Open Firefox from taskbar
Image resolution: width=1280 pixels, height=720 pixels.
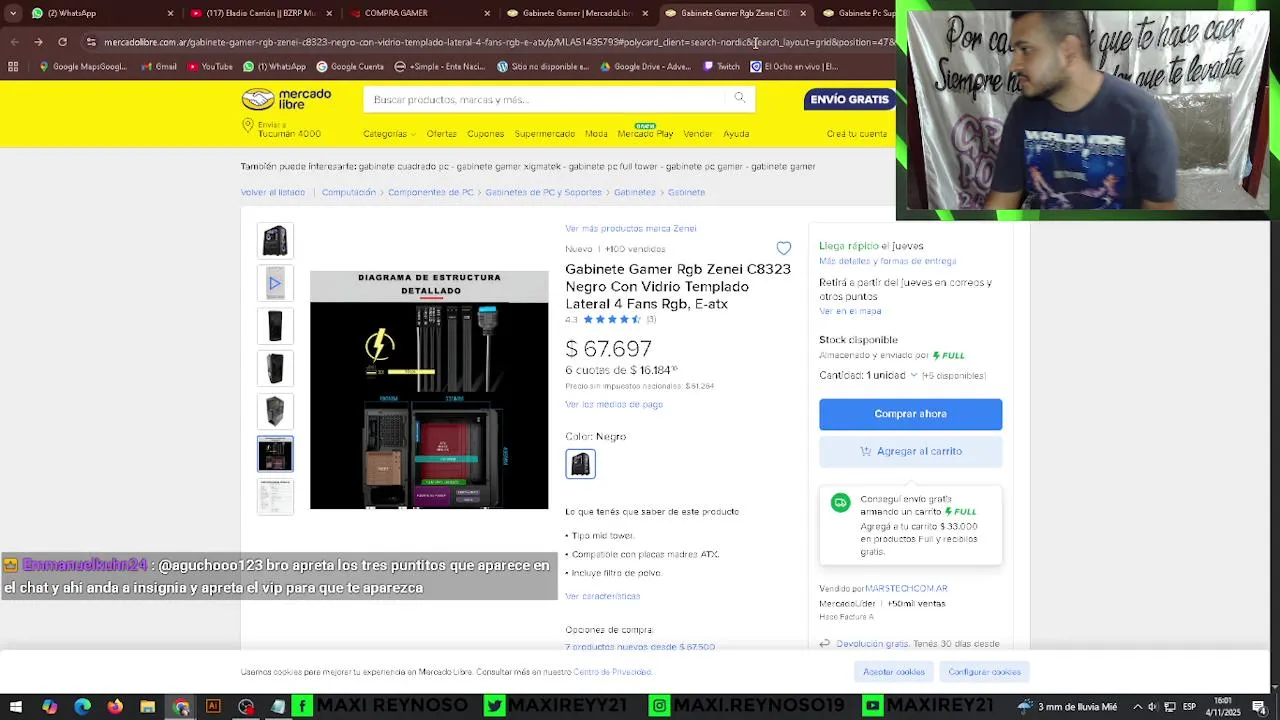point(115,707)
